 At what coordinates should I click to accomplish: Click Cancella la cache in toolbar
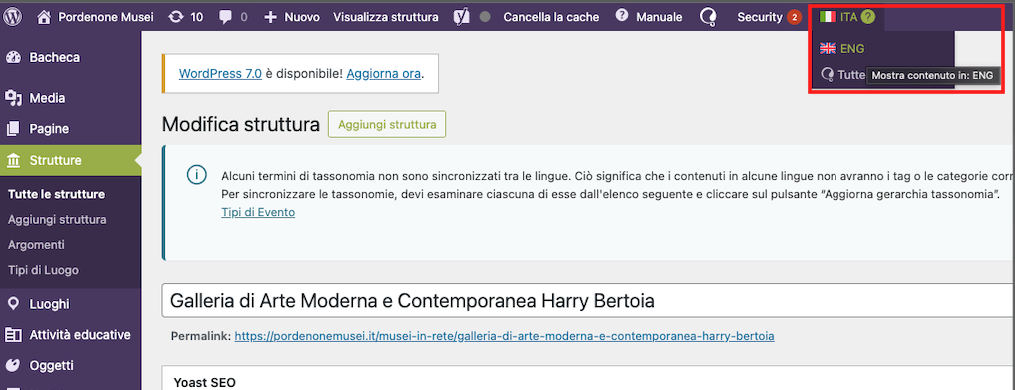click(x=552, y=17)
